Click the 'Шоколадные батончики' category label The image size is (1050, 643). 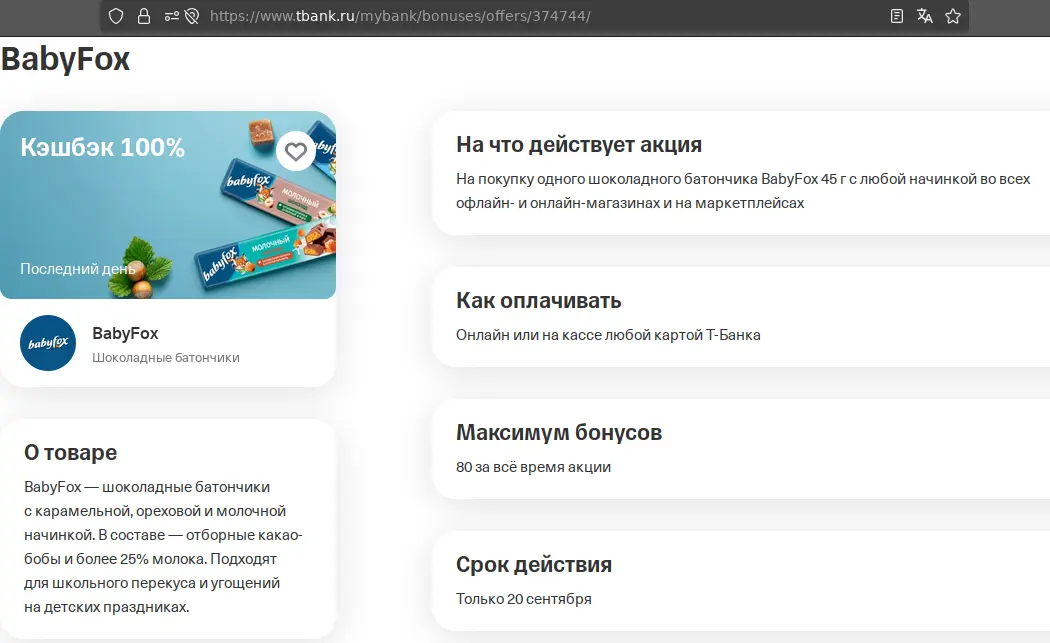(x=166, y=358)
